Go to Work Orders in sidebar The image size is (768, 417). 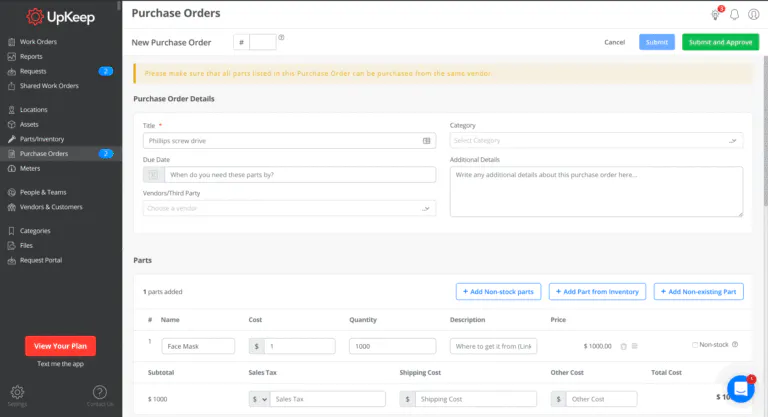[38, 42]
